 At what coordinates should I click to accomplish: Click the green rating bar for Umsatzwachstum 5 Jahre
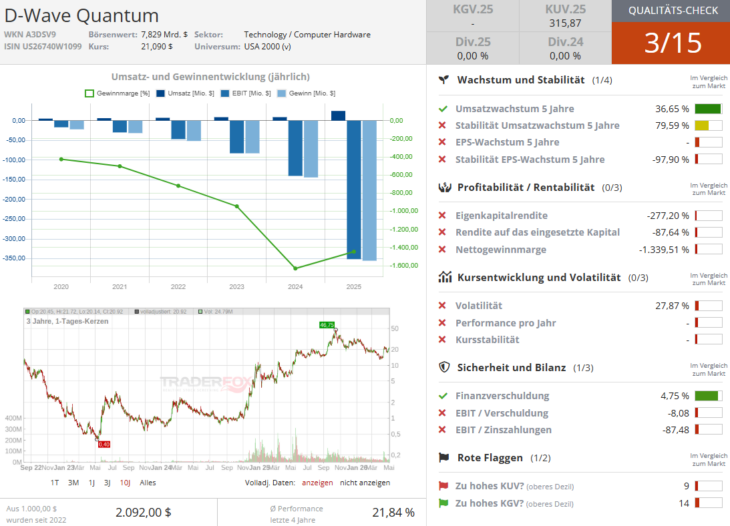(x=708, y=109)
